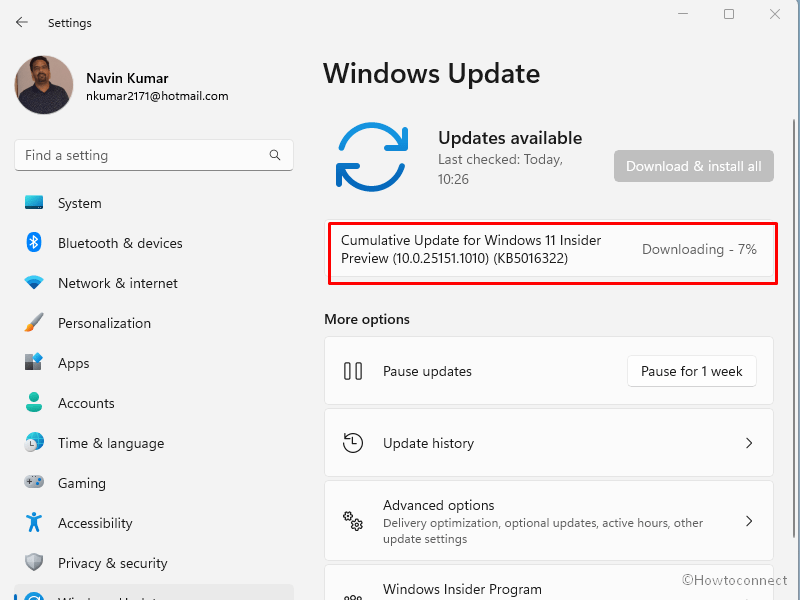Click Download & install all
Screen dimensions: 800x600
(x=693, y=165)
